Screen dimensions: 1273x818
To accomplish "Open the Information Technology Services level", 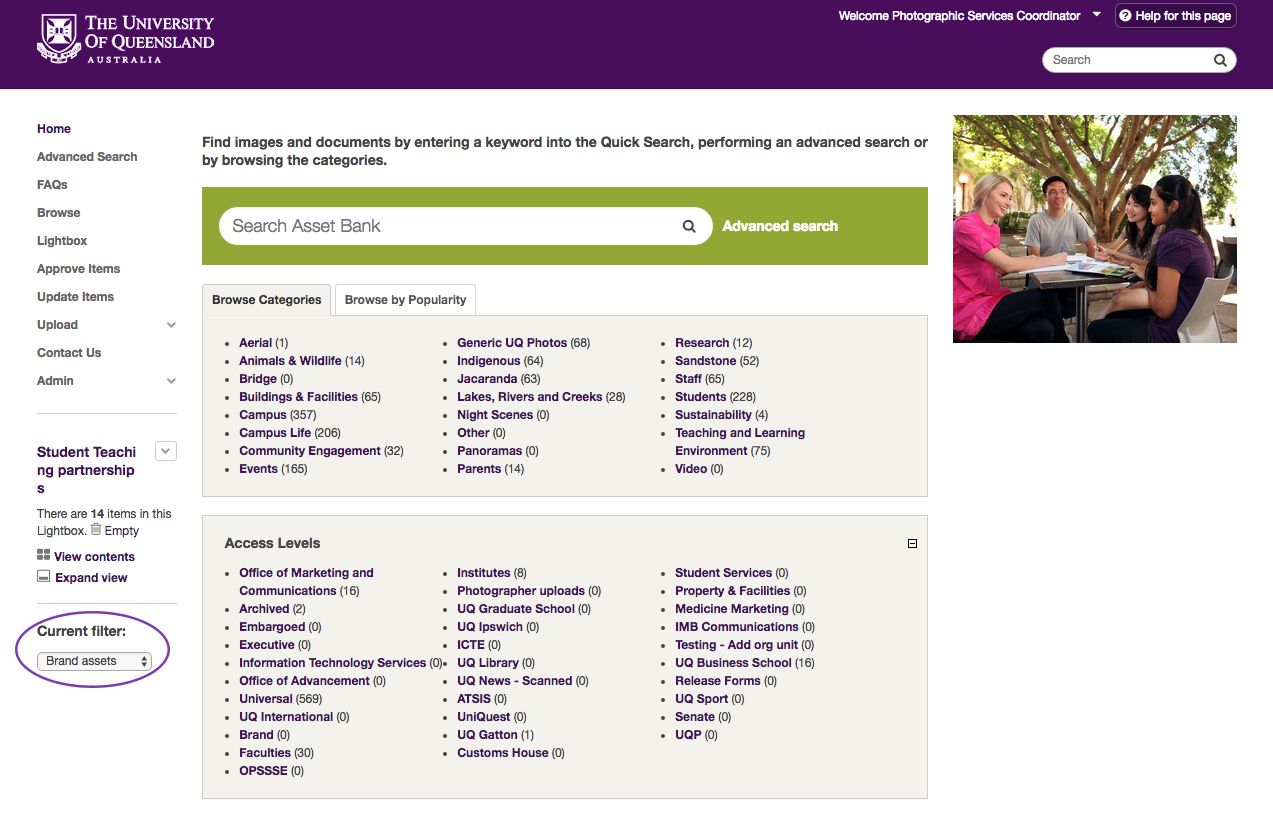I will pos(333,663).
